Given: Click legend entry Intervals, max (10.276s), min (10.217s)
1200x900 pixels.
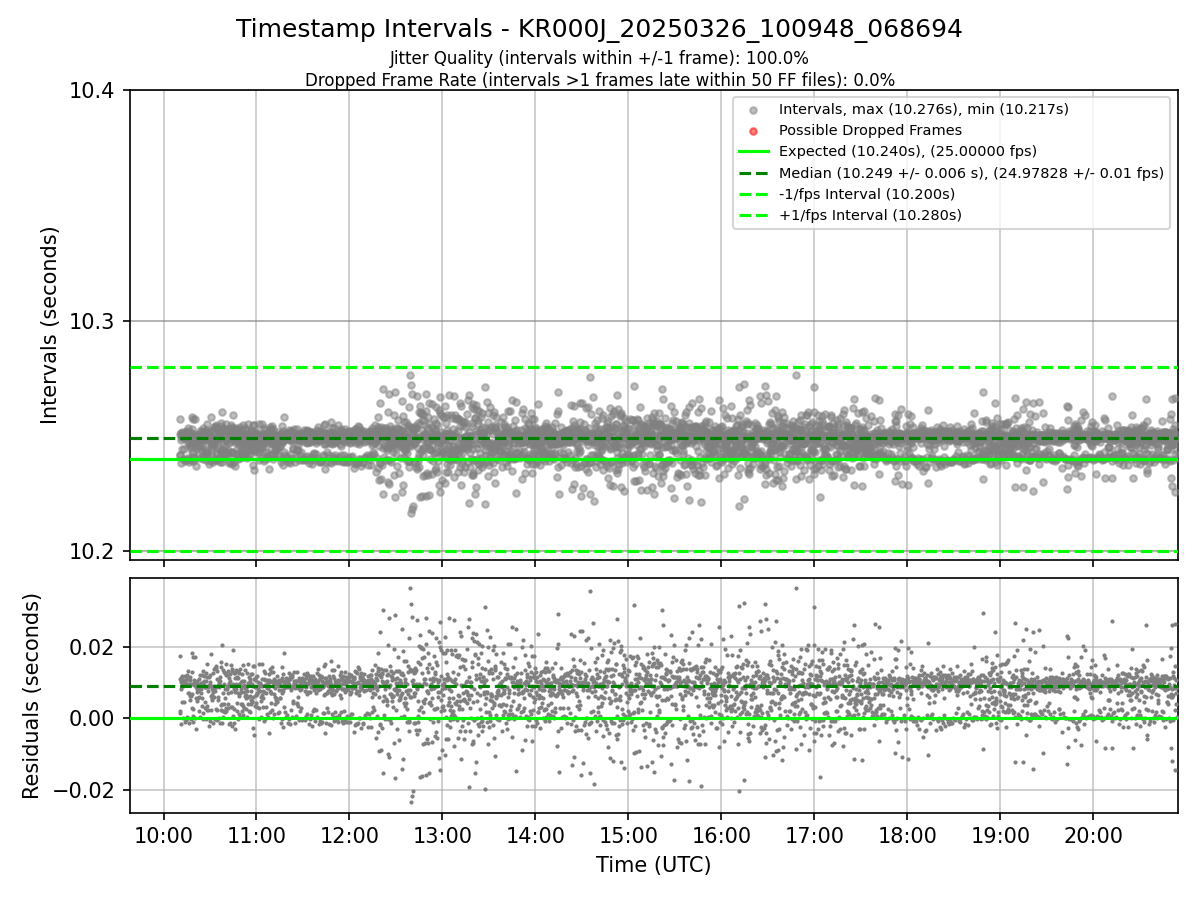Looking at the screenshot, I should (x=924, y=109).
